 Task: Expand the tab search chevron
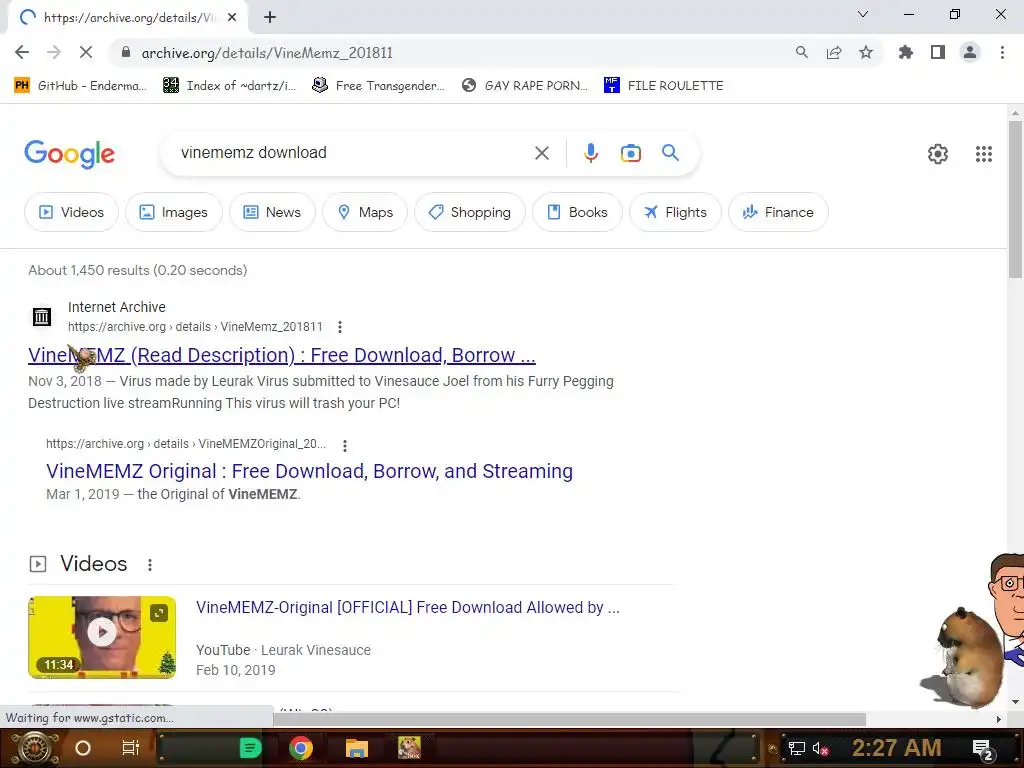[863, 14]
